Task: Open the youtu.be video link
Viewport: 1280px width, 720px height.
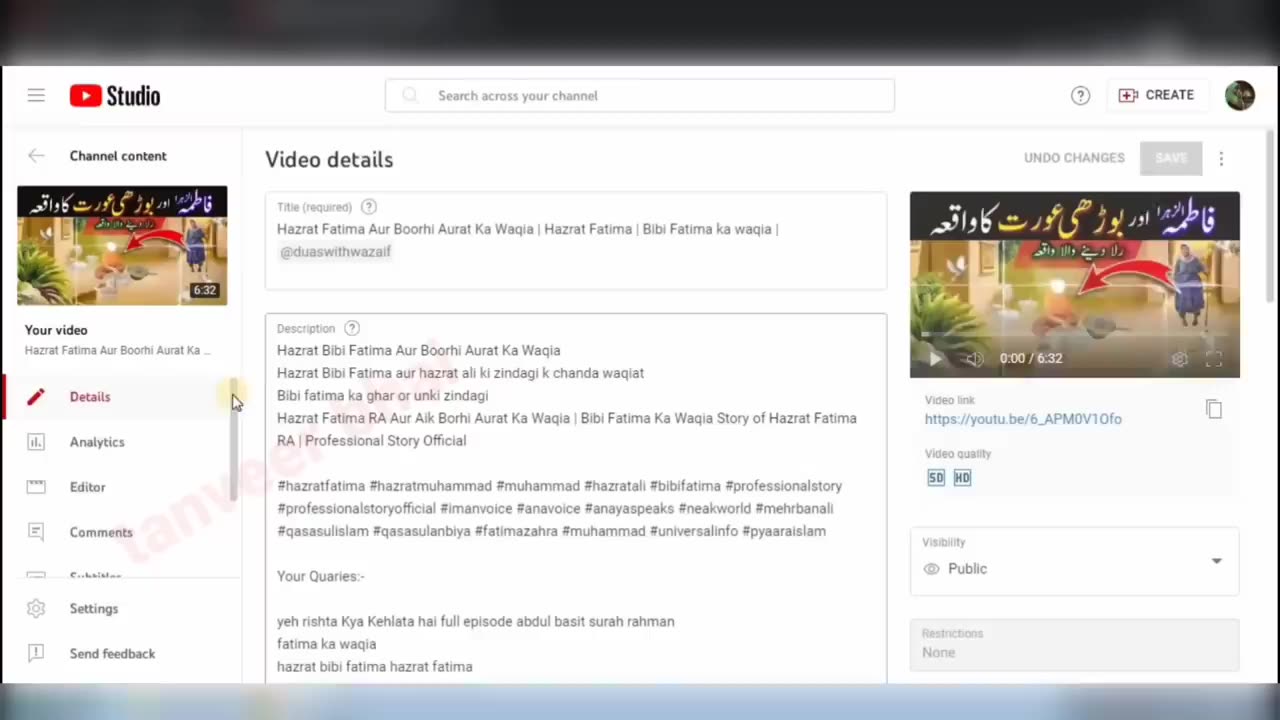Action: 1023,419
